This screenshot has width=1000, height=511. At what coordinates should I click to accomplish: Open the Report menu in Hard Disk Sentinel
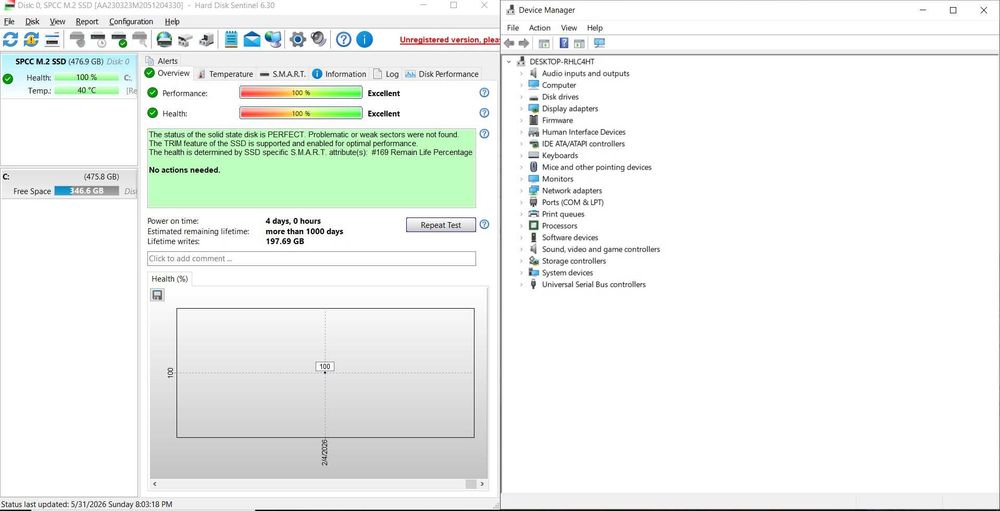pos(87,21)
